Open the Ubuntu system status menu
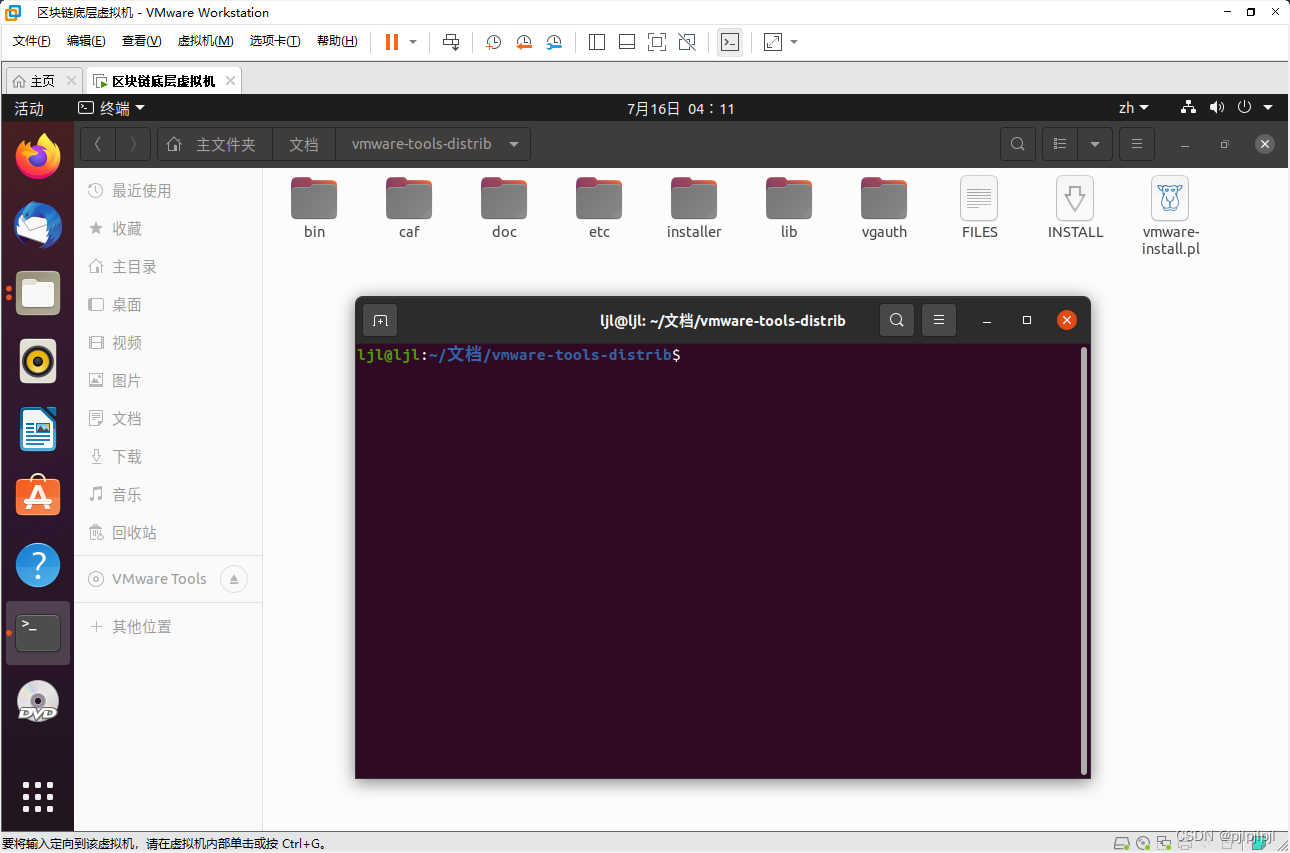 (x=1227, y=108)
